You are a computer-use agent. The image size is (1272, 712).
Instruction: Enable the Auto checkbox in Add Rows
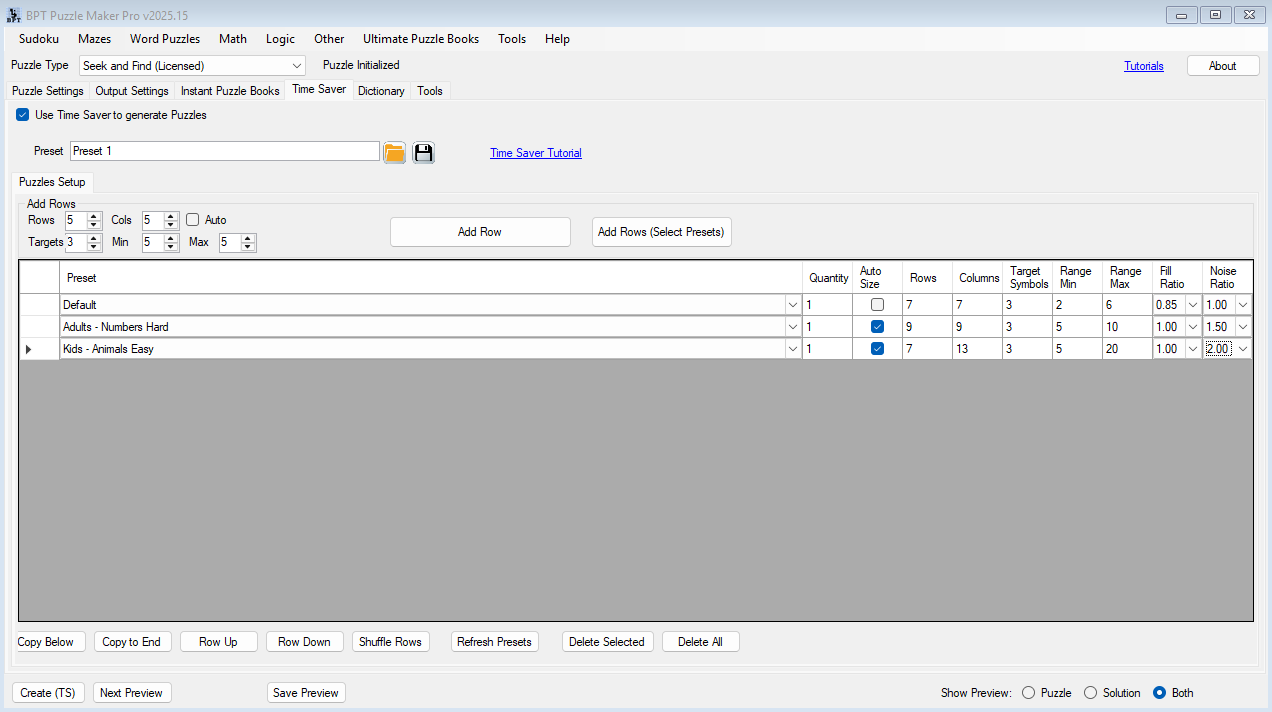click(193, 220)
